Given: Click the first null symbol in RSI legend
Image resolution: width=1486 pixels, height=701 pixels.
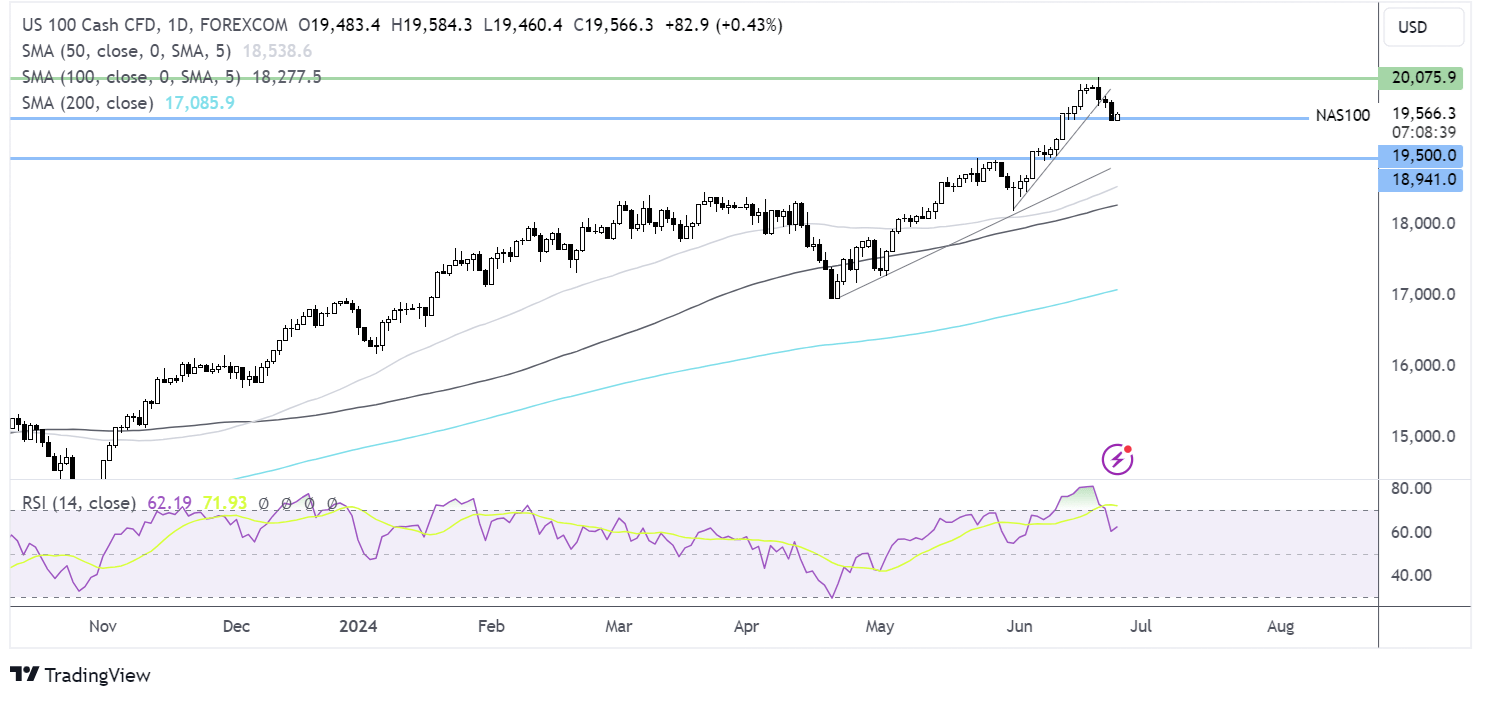Looking at the screenshot, I should pos(264,503).
